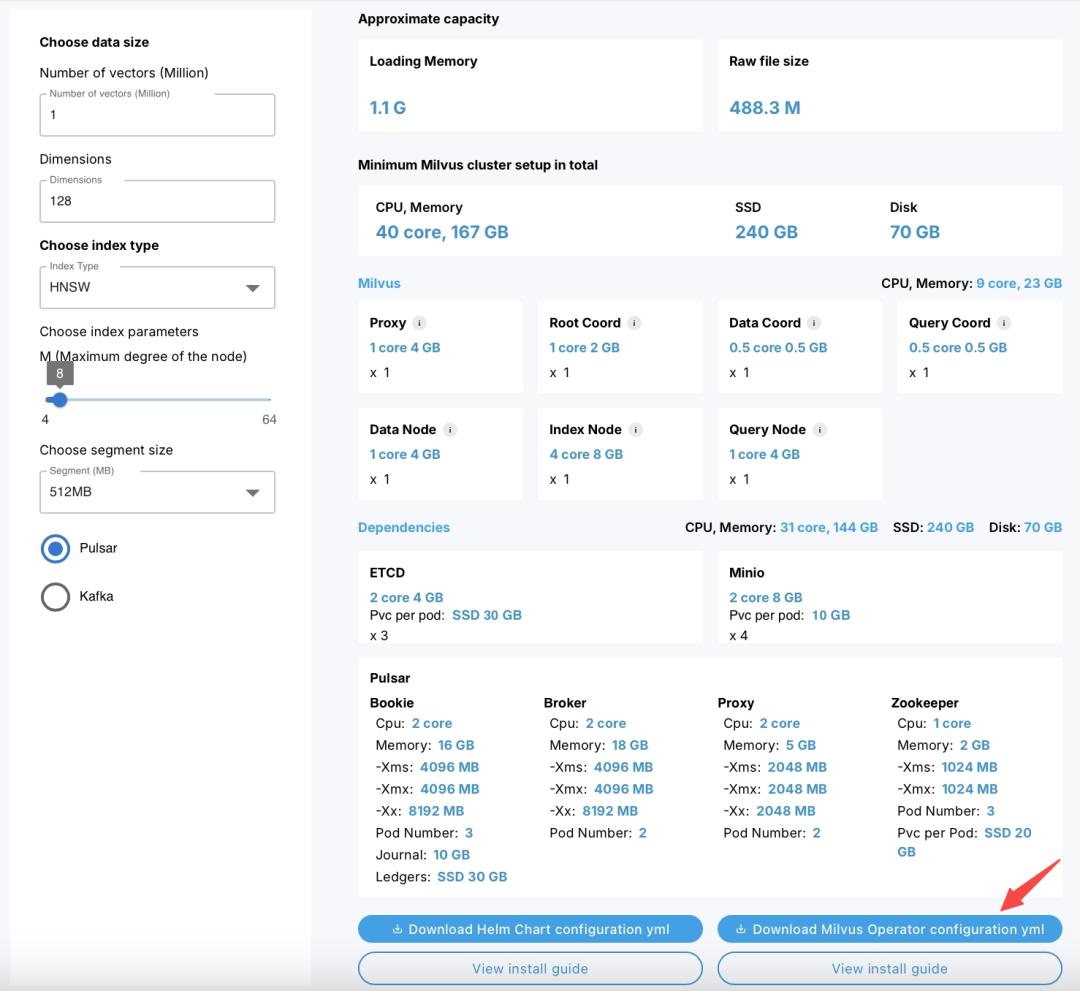View install guide under Helm Chart button

point(530,968)
